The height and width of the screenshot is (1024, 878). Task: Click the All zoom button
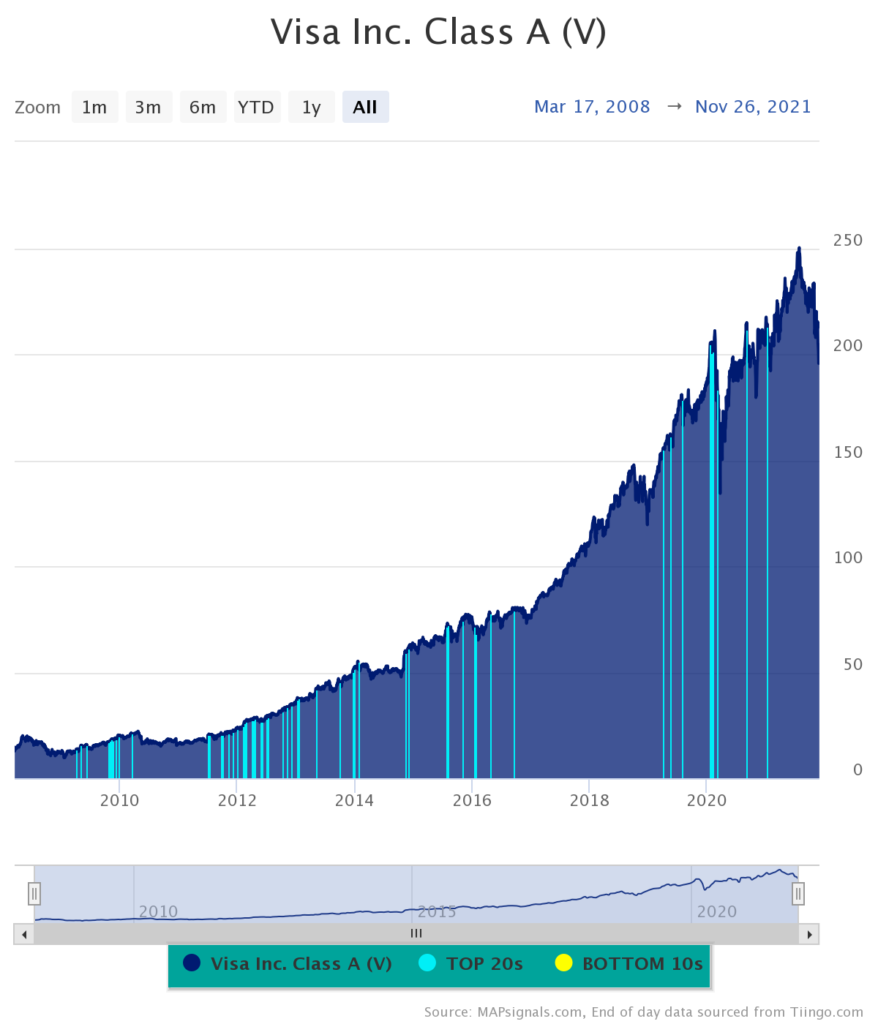click(365, 107)
